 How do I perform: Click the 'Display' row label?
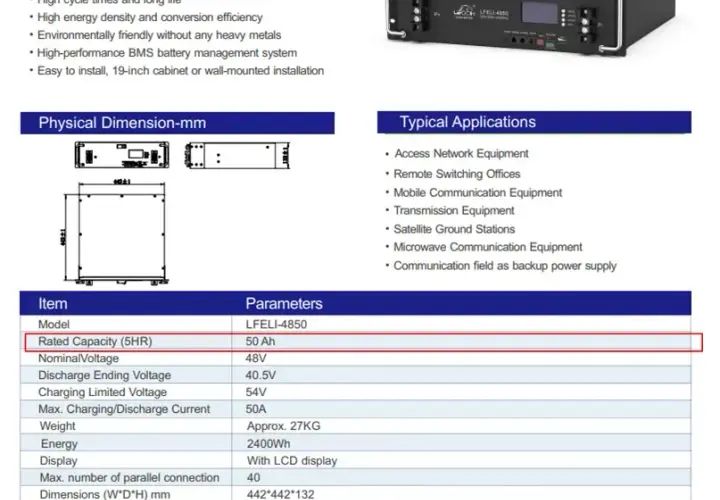click(58, 461)
